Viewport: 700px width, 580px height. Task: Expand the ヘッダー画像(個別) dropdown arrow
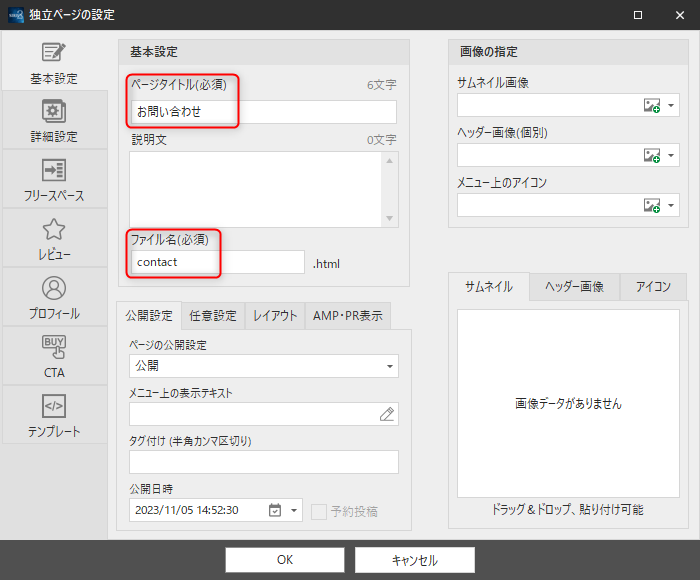672,155
